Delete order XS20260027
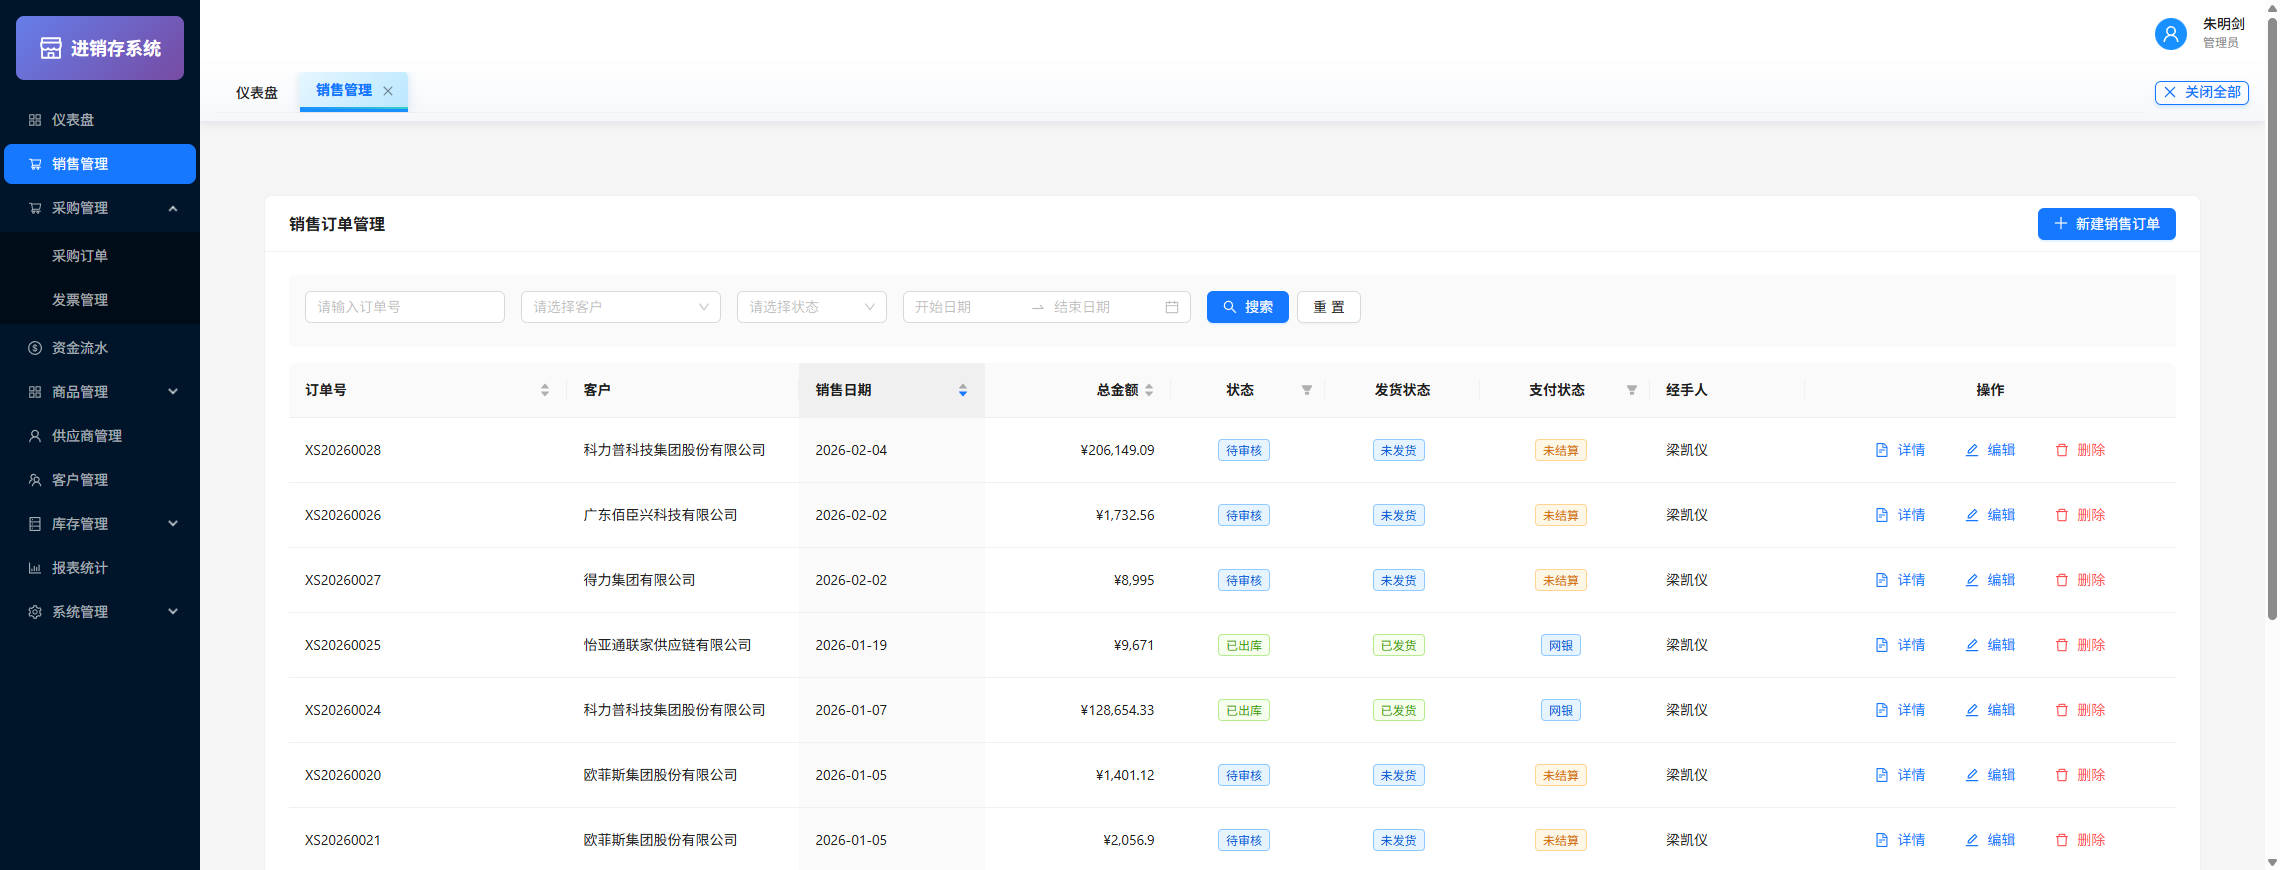 [x=2080, y=580]
